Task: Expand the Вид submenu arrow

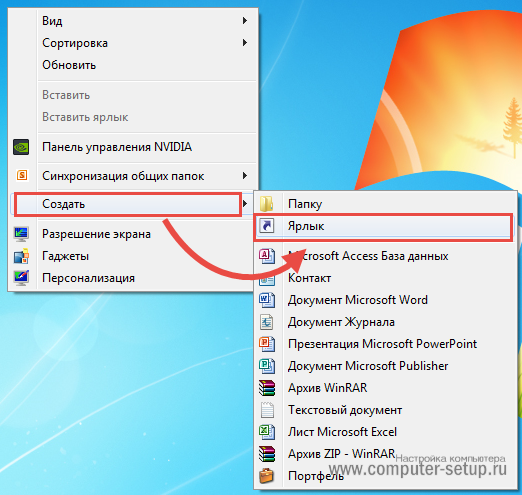Action: click(245, 21)
